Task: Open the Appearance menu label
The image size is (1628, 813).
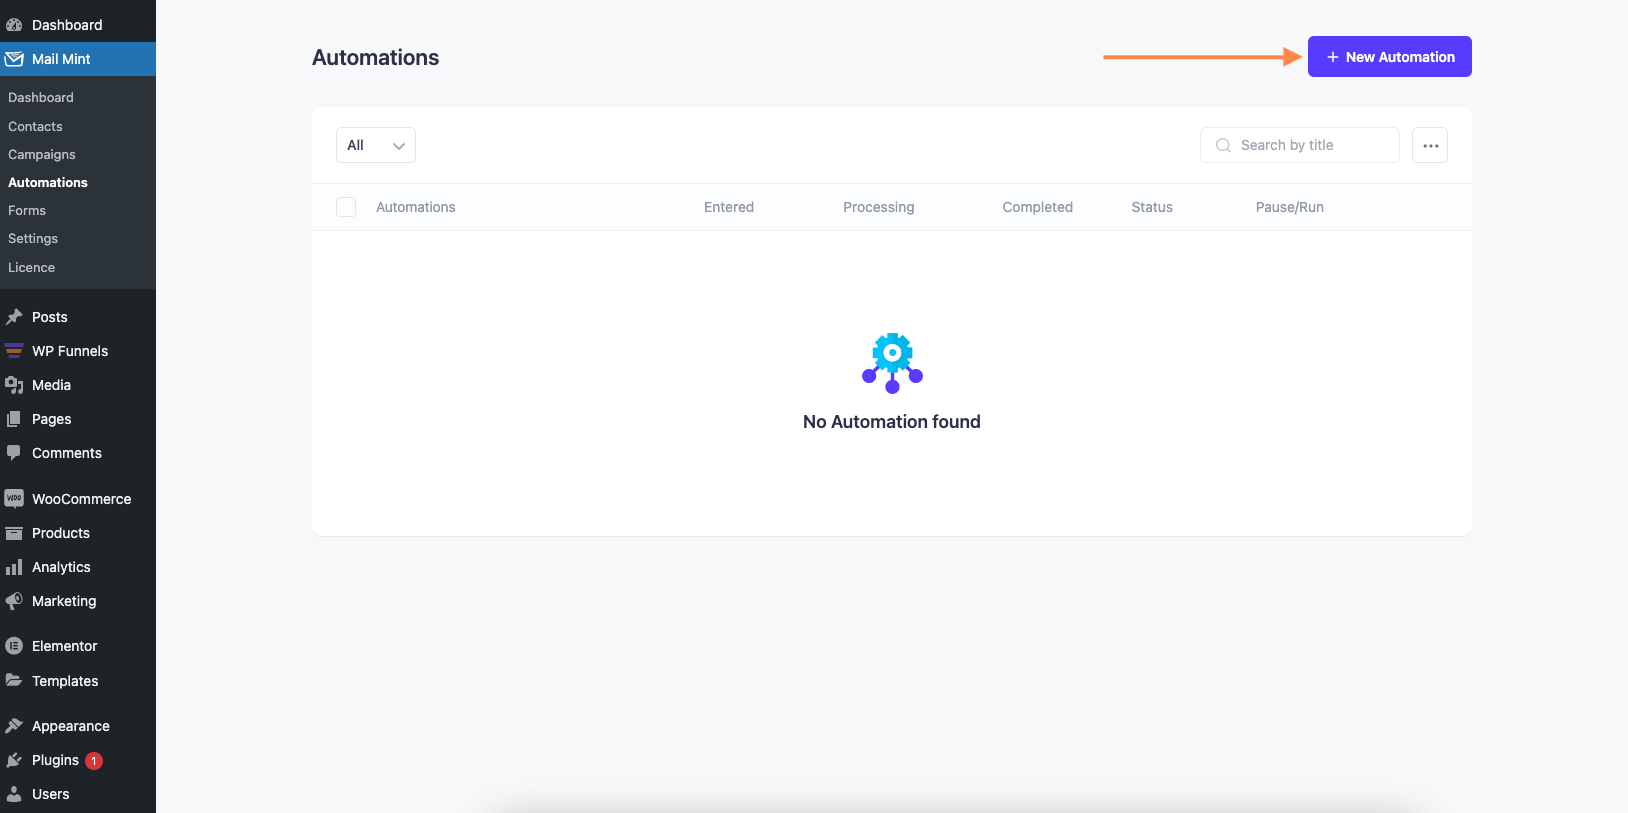Action: [x=71, y=726]
